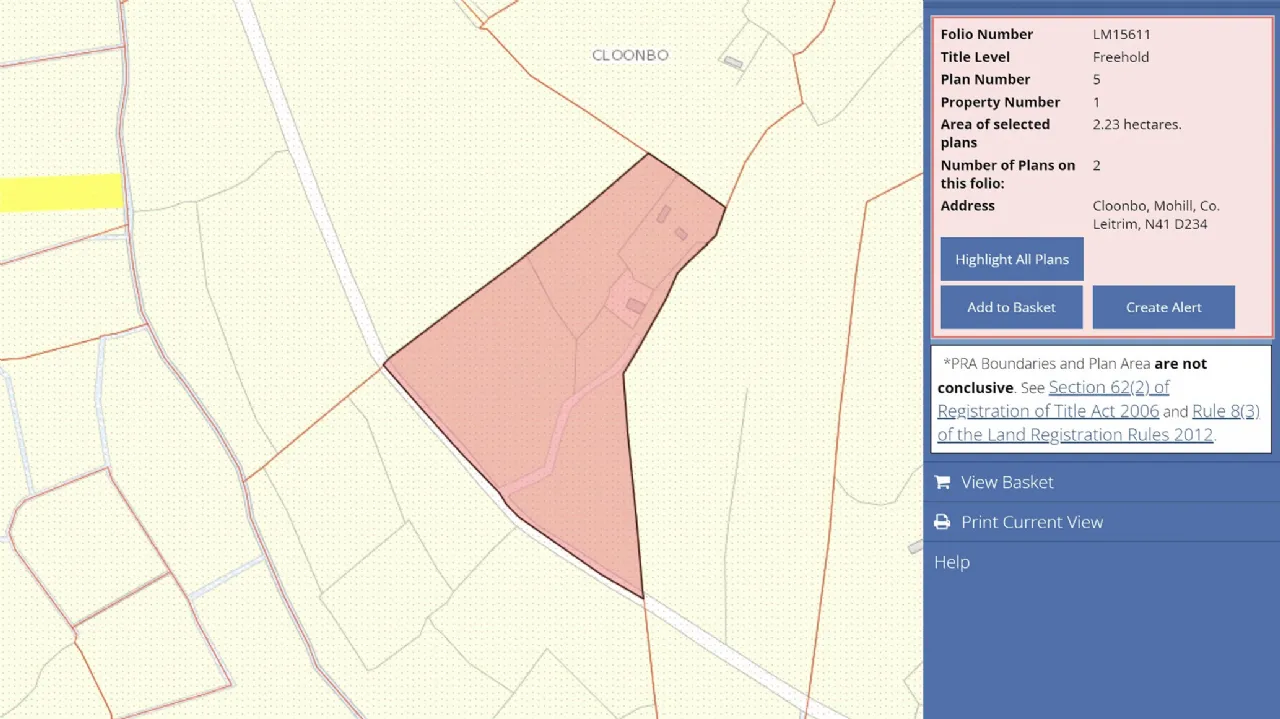Click the CLOONBO townland label on map
Viewport: 1280px width, 719px height.
pyautogui.click(x=630, y=56)
